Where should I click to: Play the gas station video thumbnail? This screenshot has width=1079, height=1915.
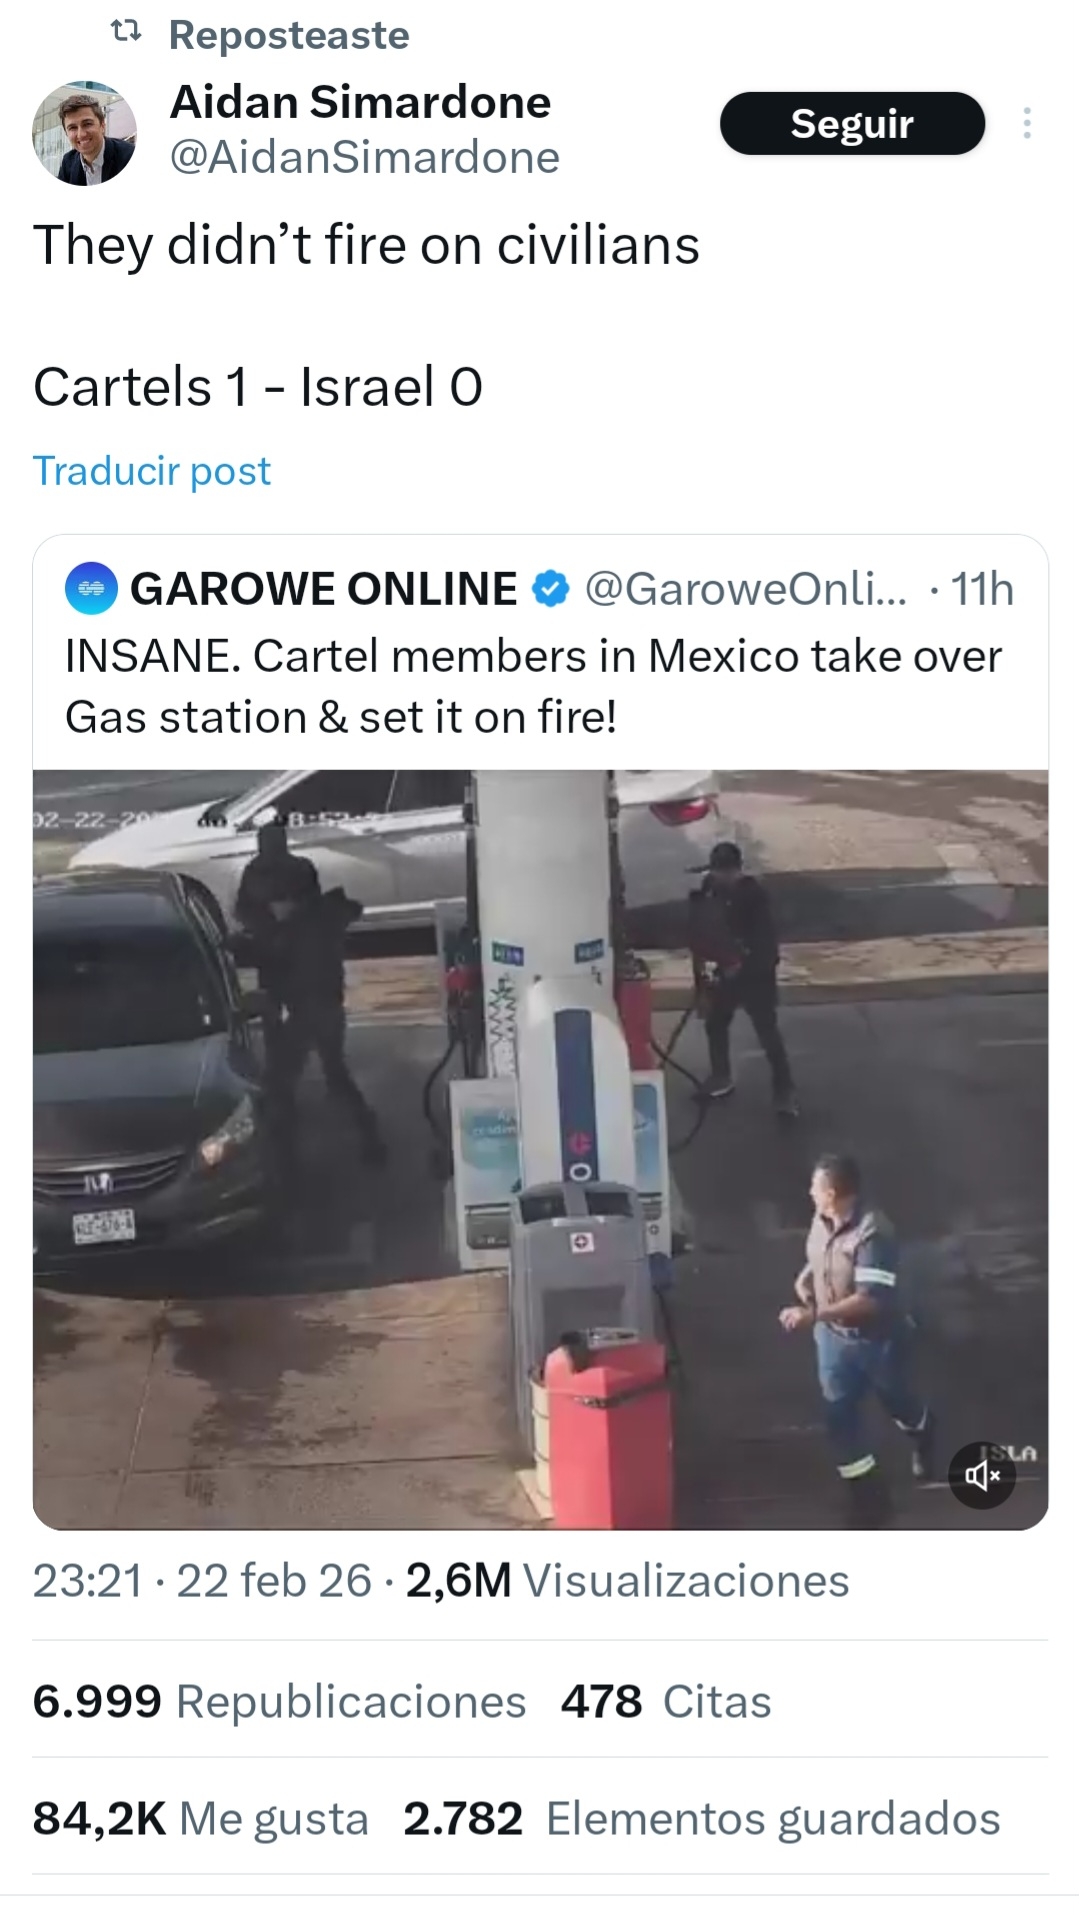540,1149
